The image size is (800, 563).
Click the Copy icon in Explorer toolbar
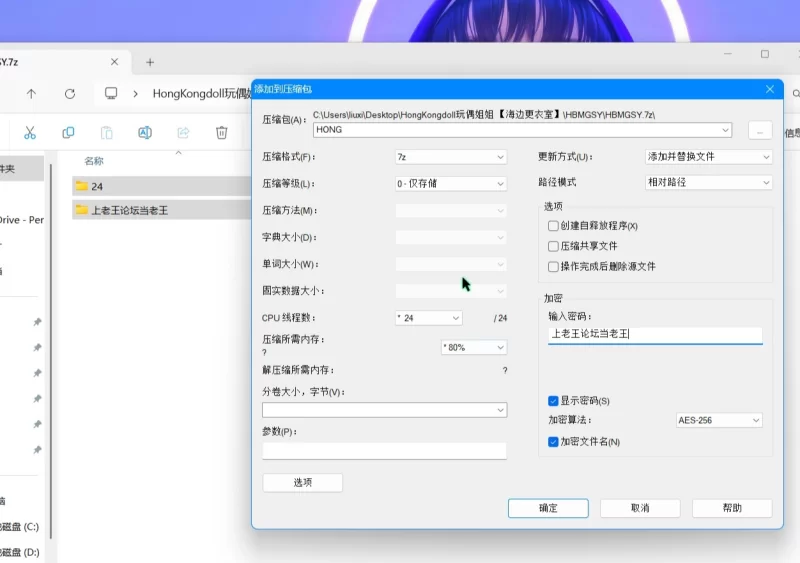[x=68, y=133]
